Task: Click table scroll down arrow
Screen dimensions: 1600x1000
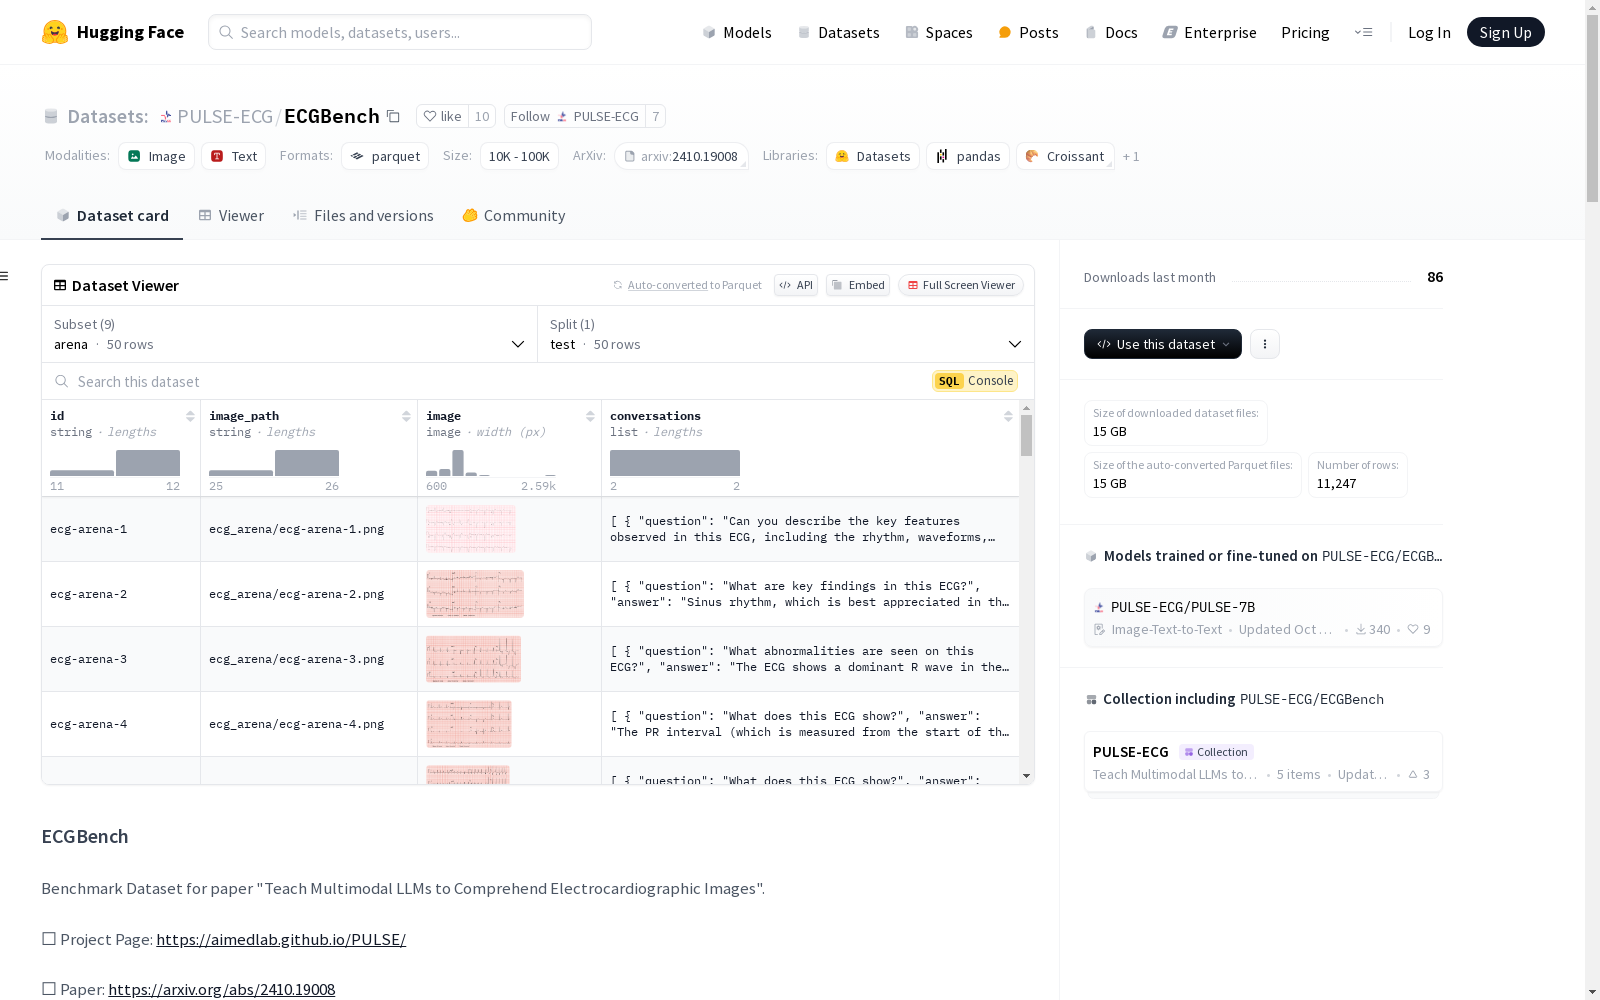Action: (x=1026, y=776)
